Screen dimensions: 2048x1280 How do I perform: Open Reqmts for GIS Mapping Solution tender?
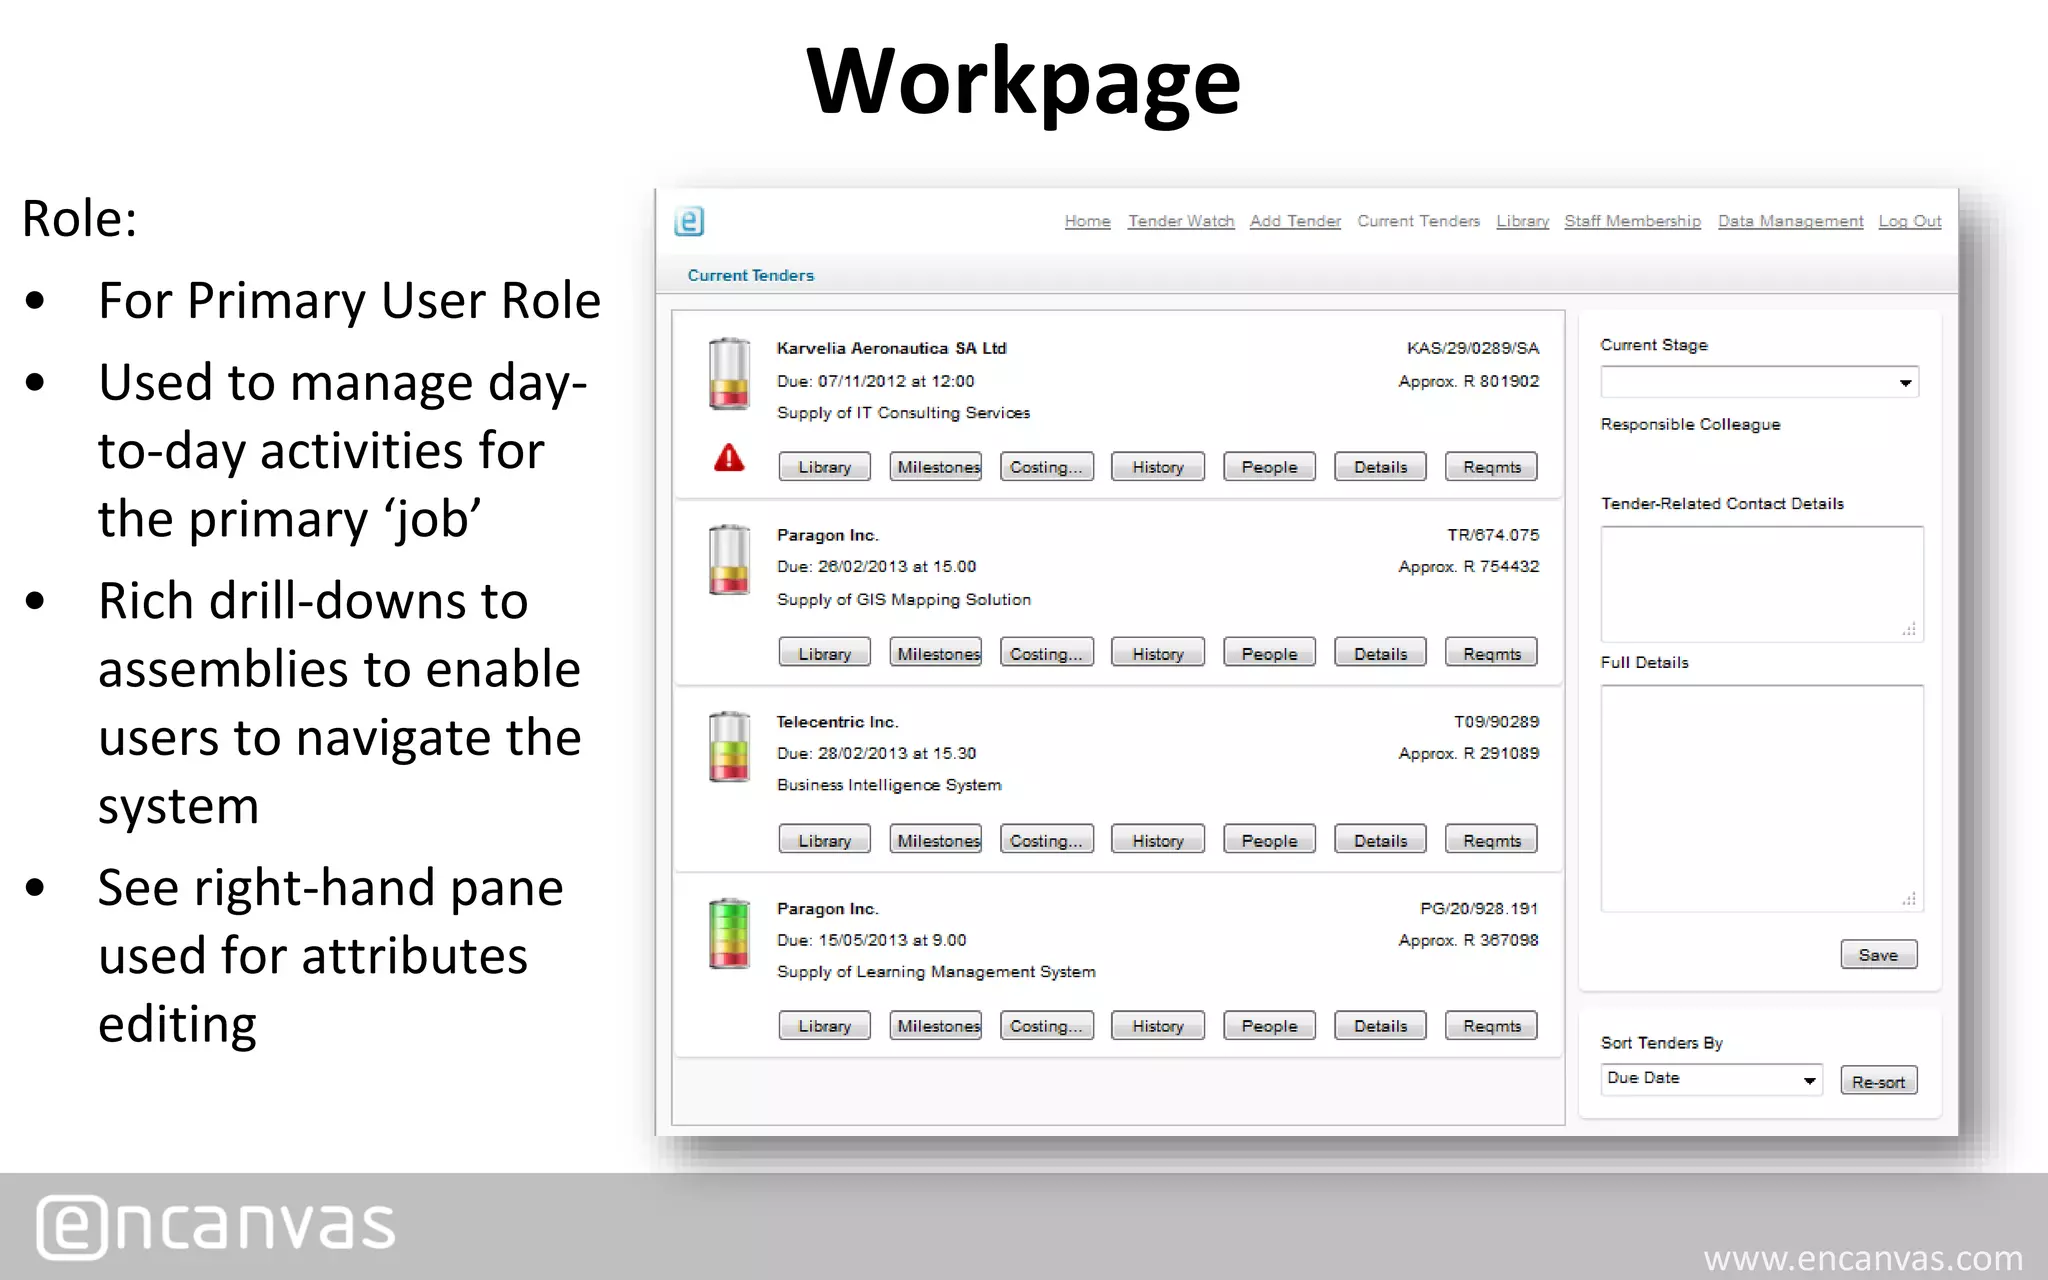point(1491,653)
